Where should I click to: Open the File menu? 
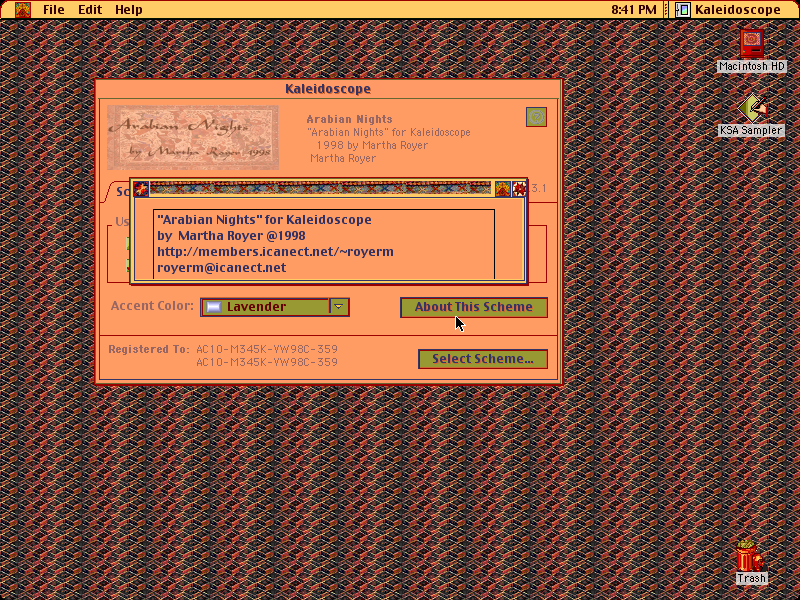(x=54, y=10)
